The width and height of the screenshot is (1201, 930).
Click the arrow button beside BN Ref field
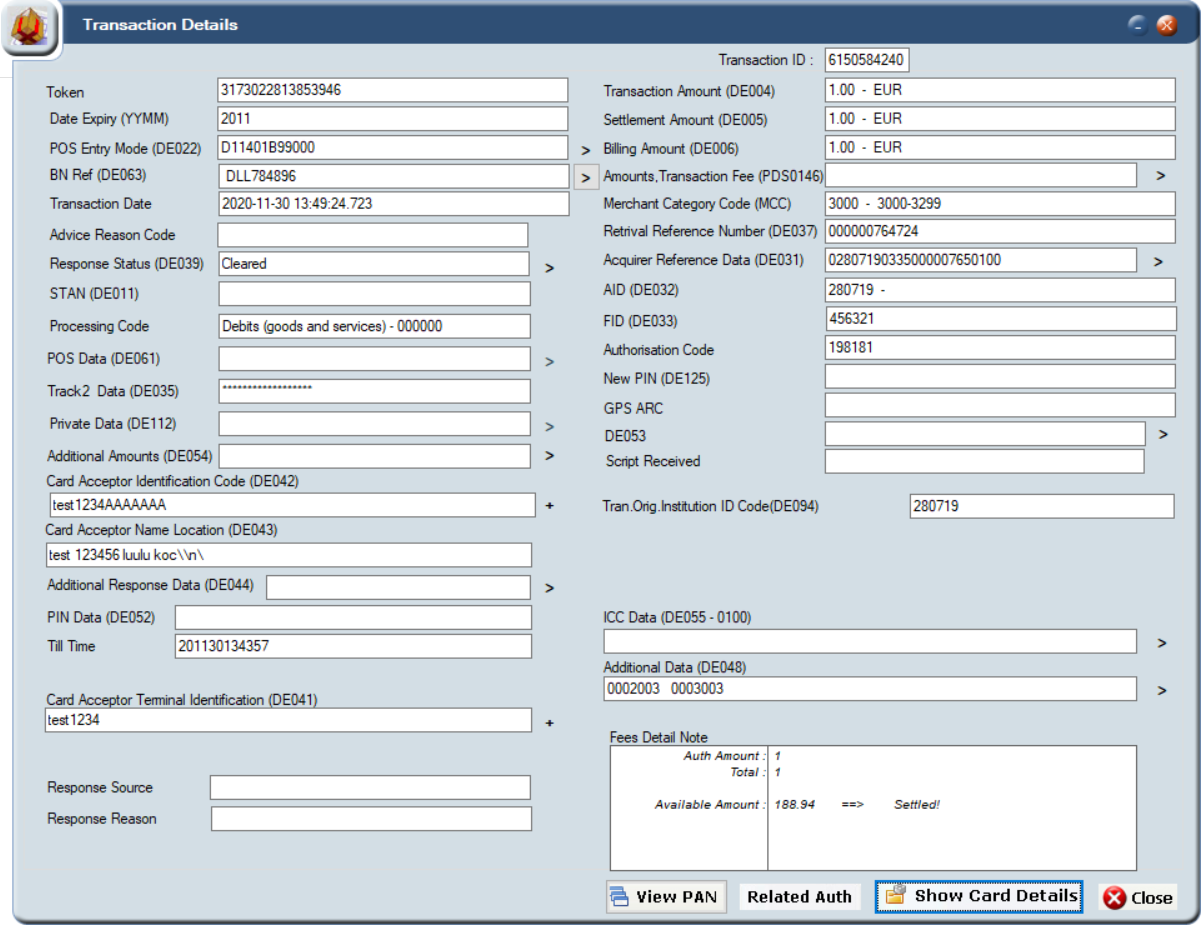pyautogui.click(x=587, y=178)
